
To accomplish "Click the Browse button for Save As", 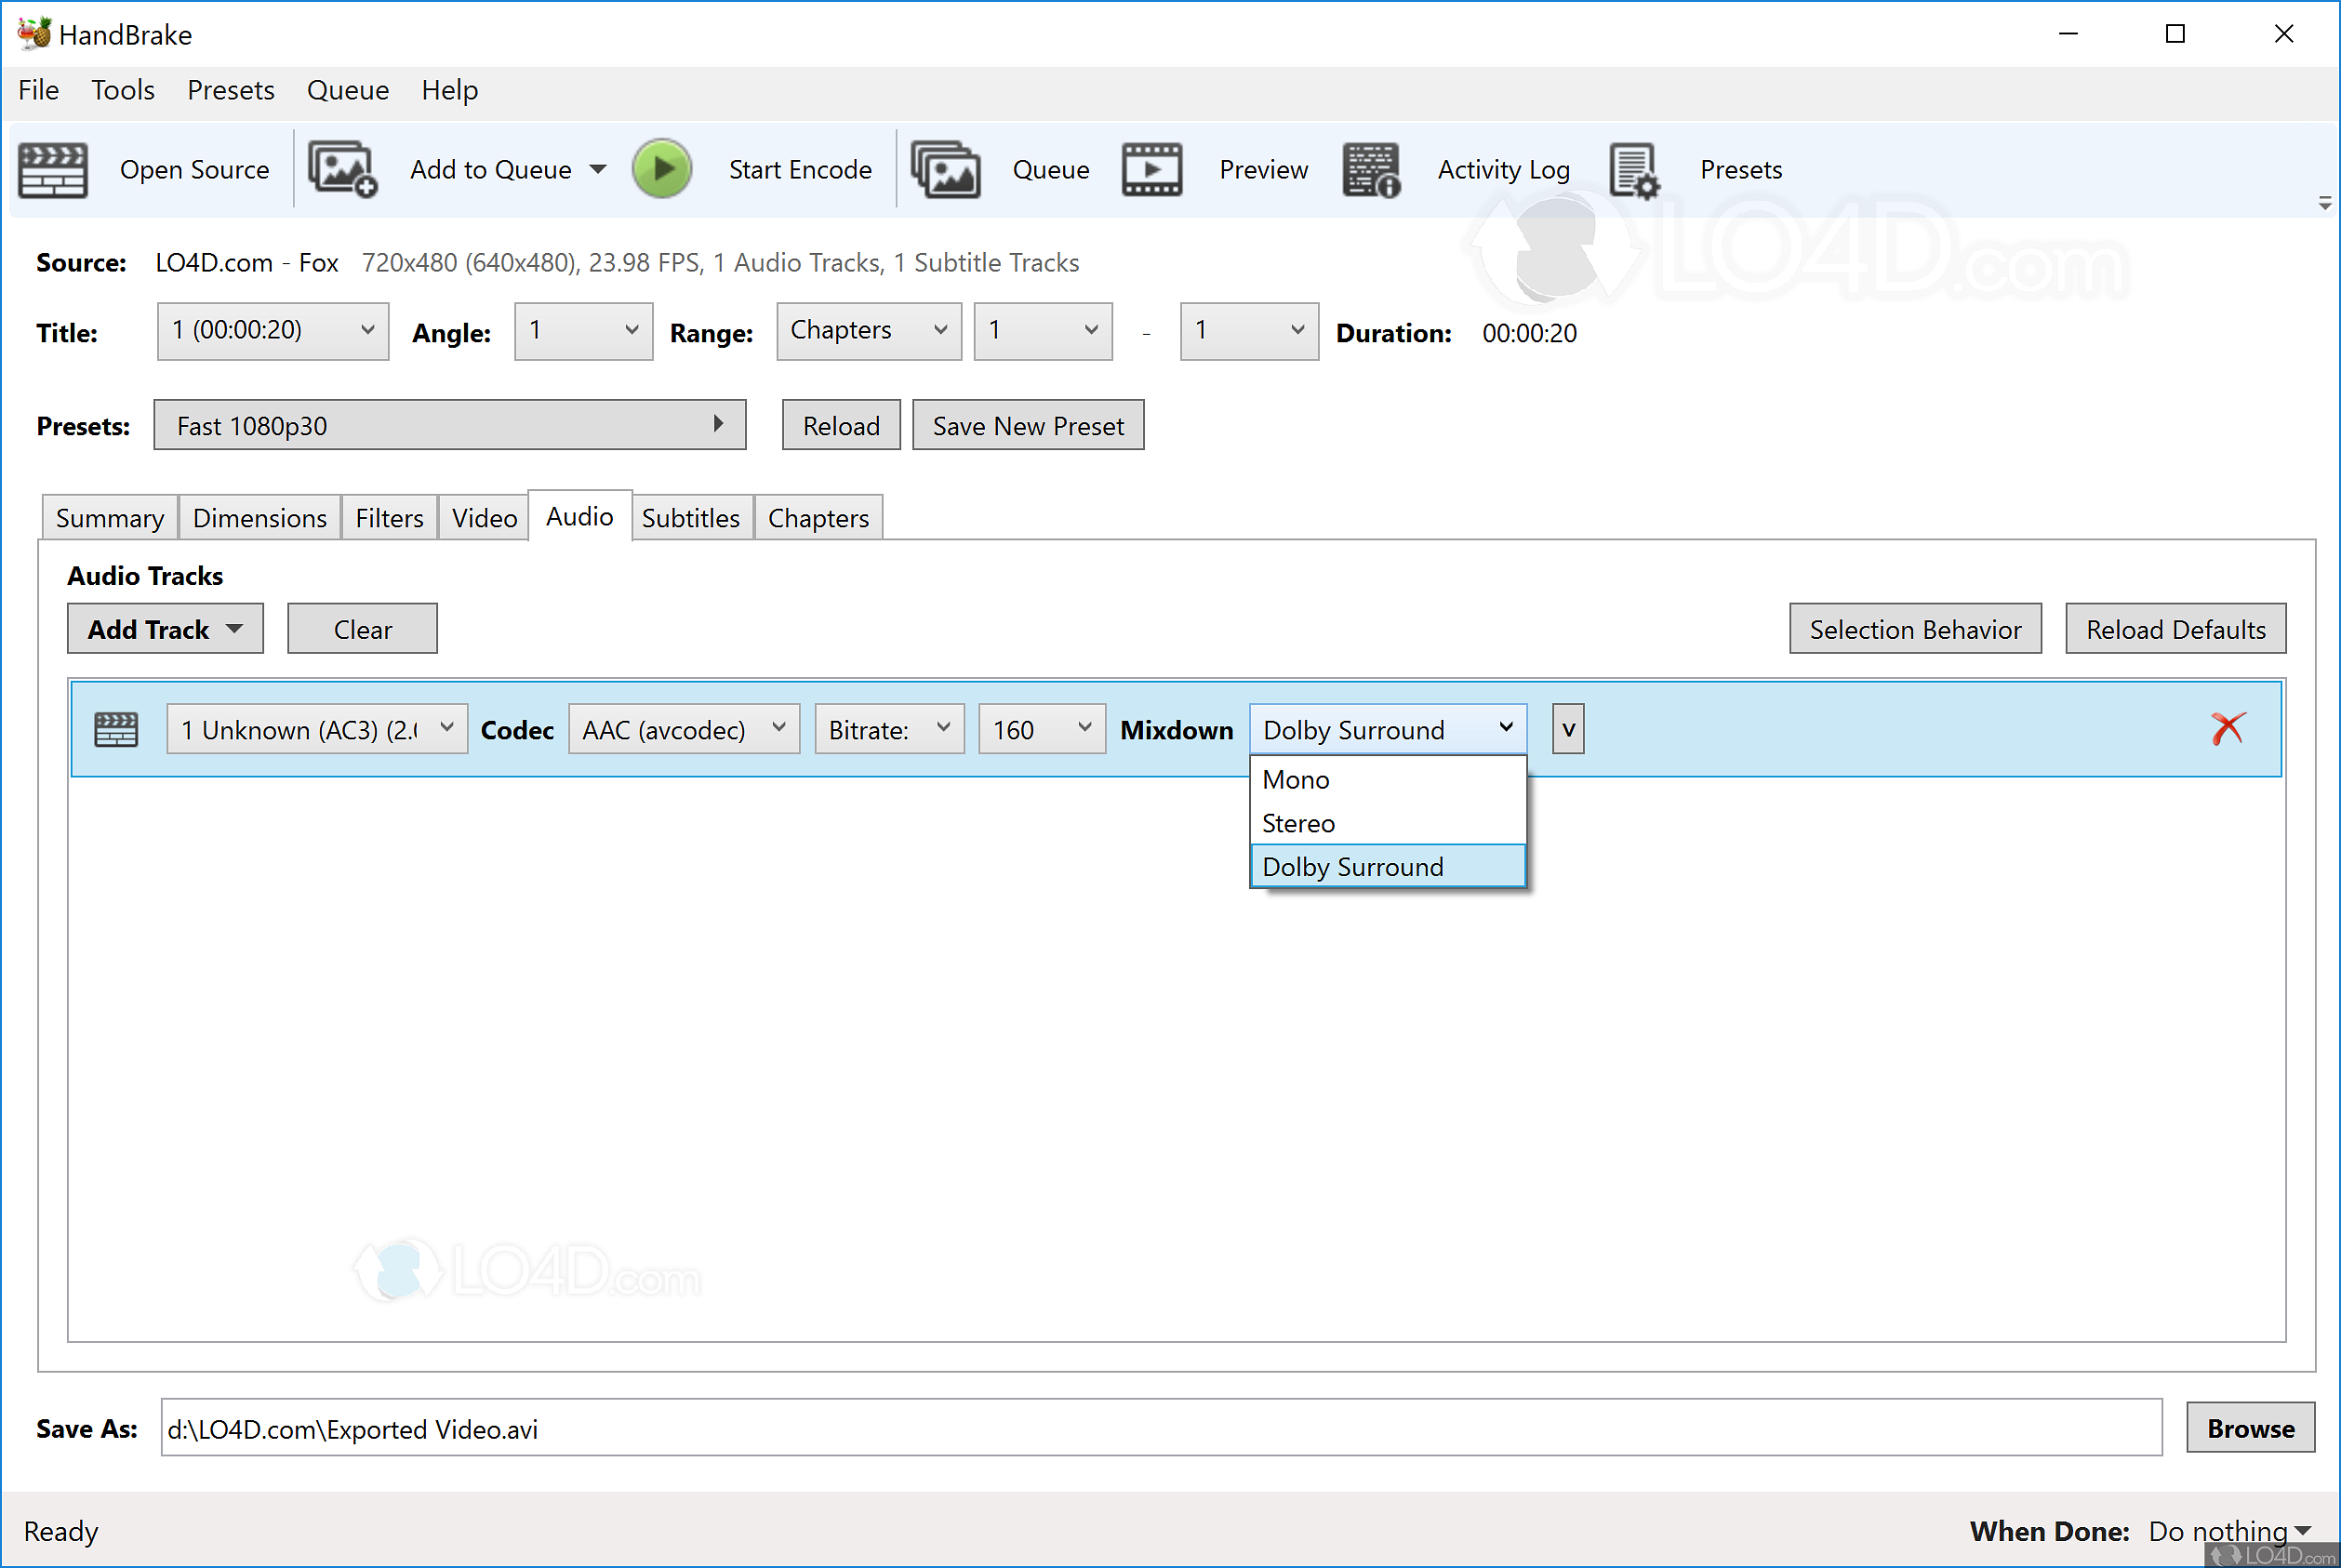I will 2249,1428.
